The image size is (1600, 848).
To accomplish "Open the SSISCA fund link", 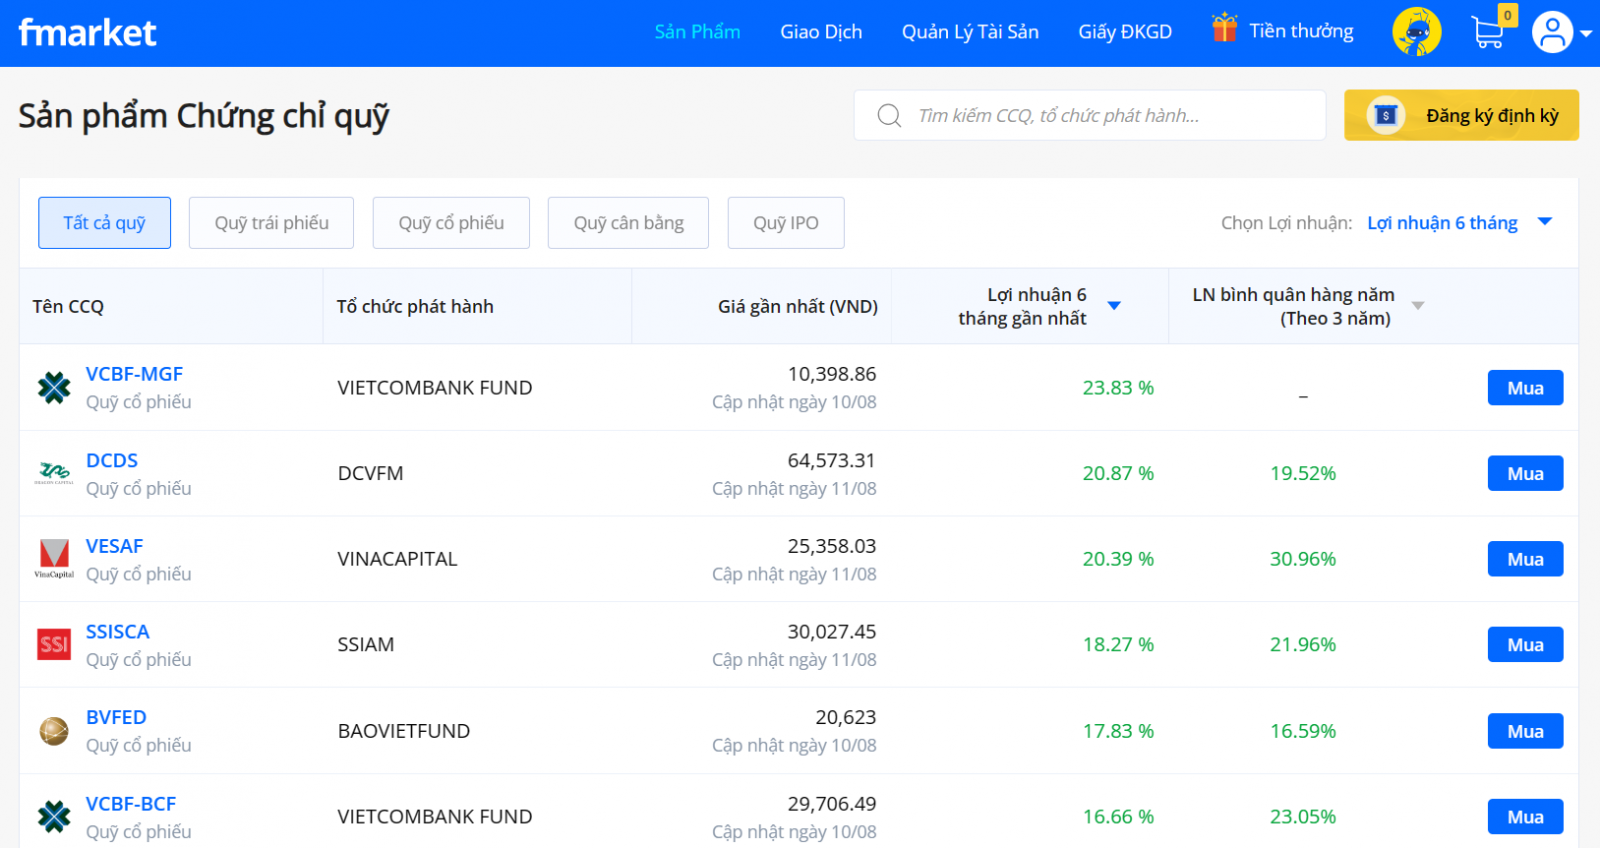I will (x=117, y=632).
